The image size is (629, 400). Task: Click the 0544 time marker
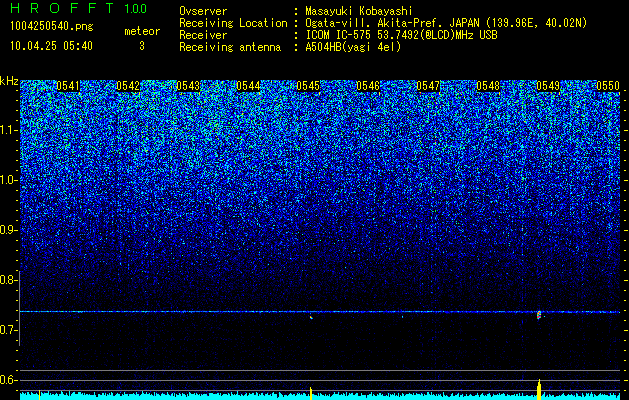[x=248, y=86]
